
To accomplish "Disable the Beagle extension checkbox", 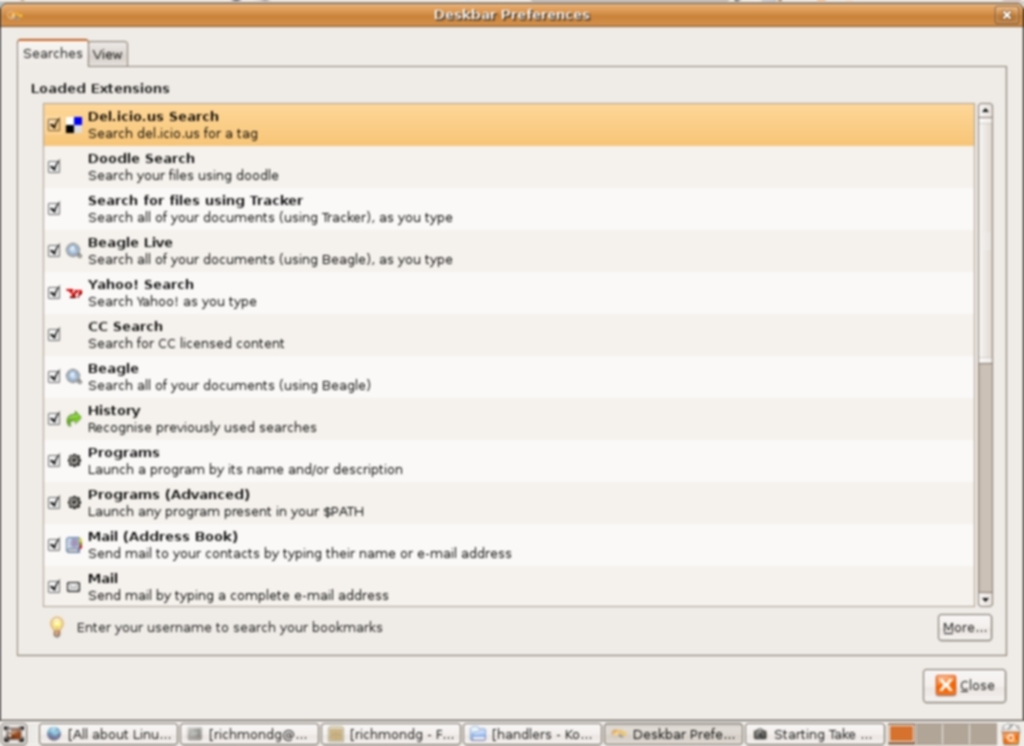I will coord(54,376).
